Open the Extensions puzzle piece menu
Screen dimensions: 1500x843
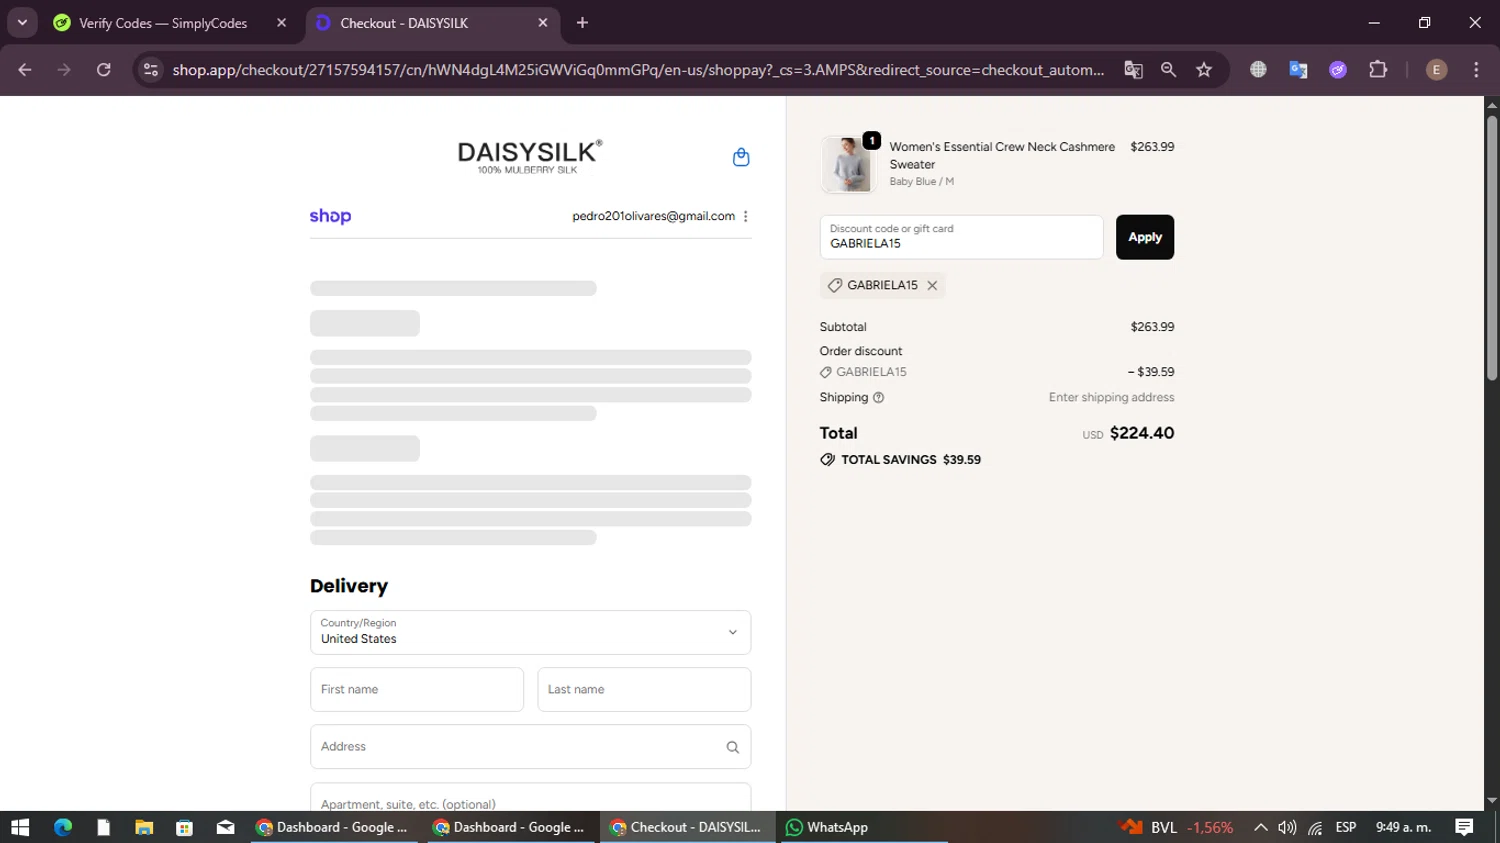tap(1378, 70)
